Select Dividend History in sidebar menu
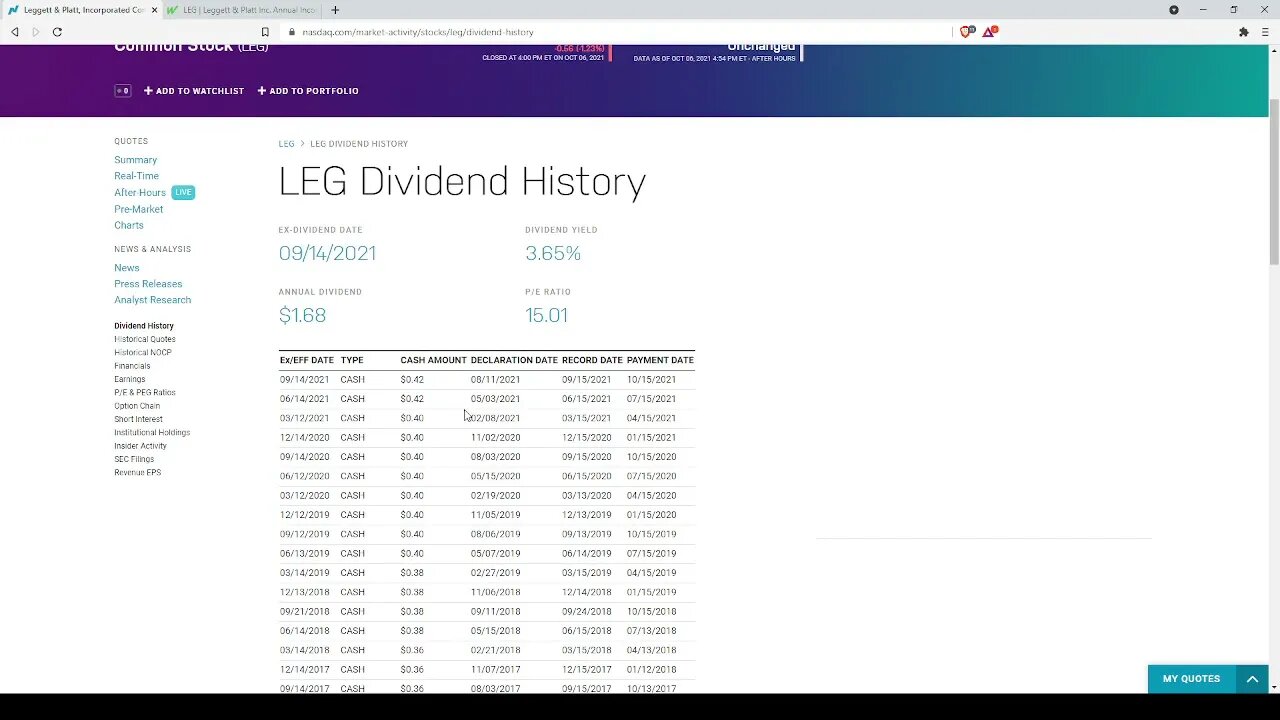The image size is (1280, 720). coord(144,326)
